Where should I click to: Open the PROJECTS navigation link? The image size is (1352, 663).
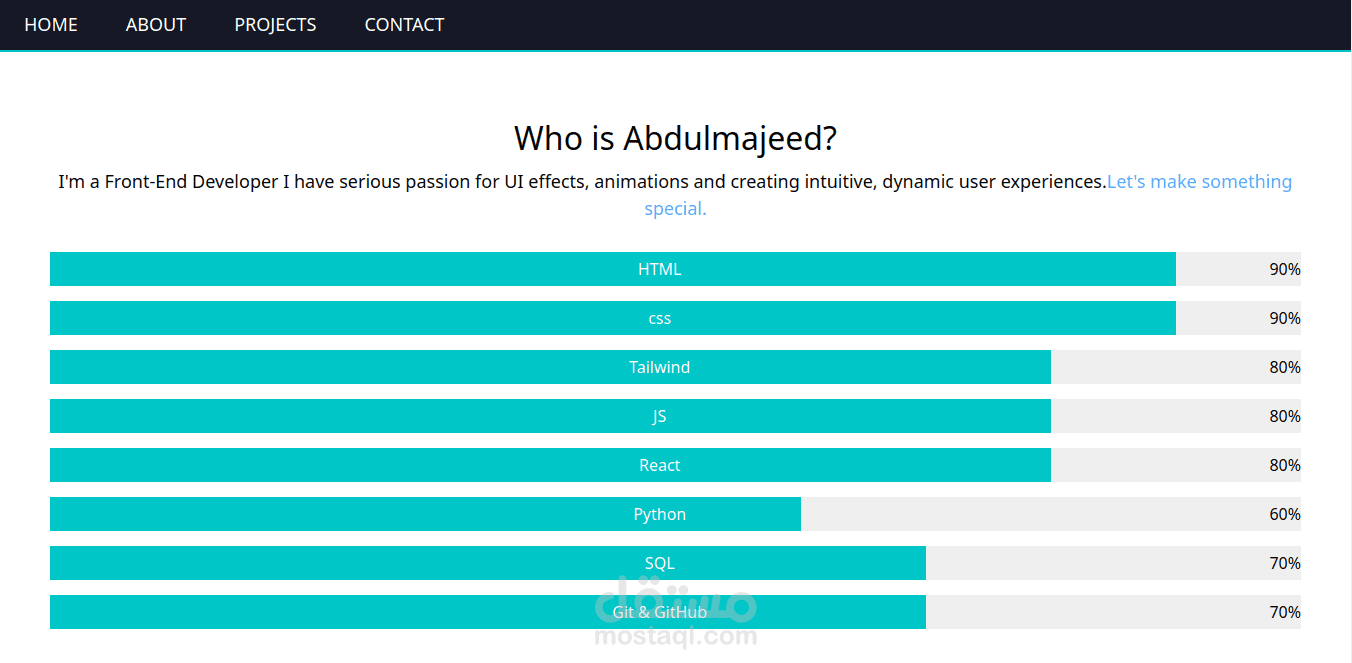[275, 25]
